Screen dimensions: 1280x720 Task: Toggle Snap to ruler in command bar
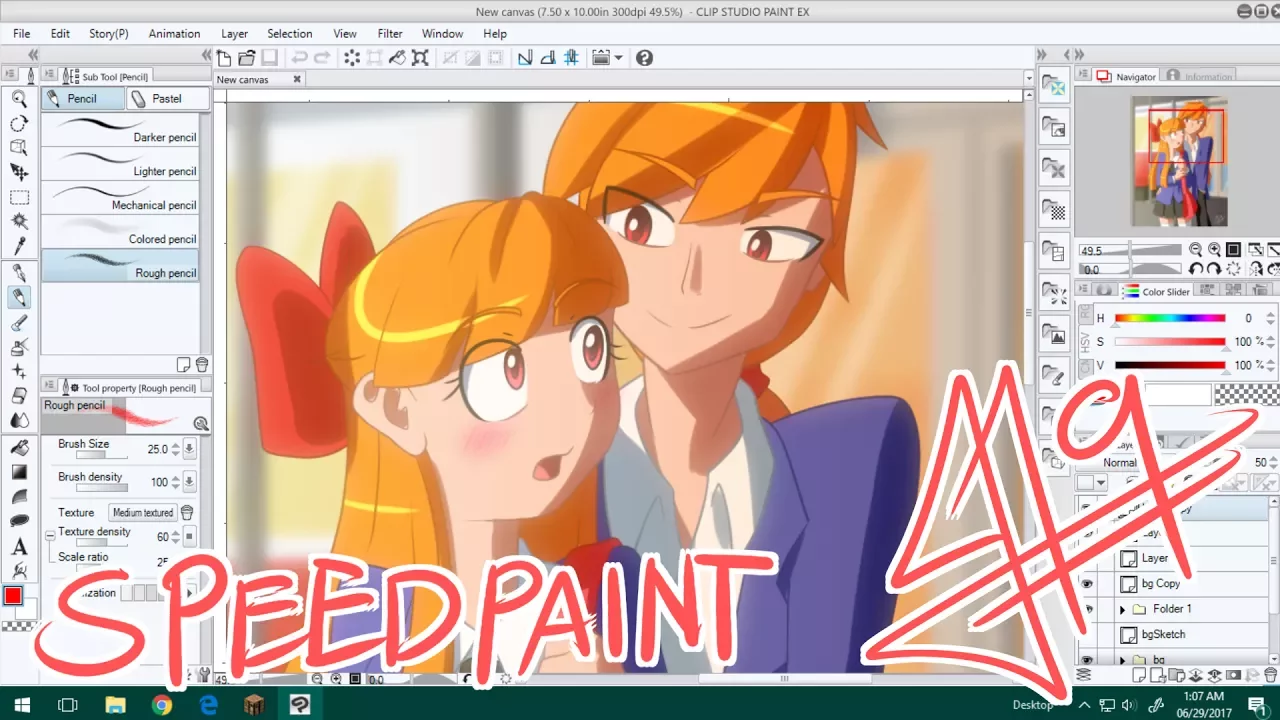pos(525,58)
